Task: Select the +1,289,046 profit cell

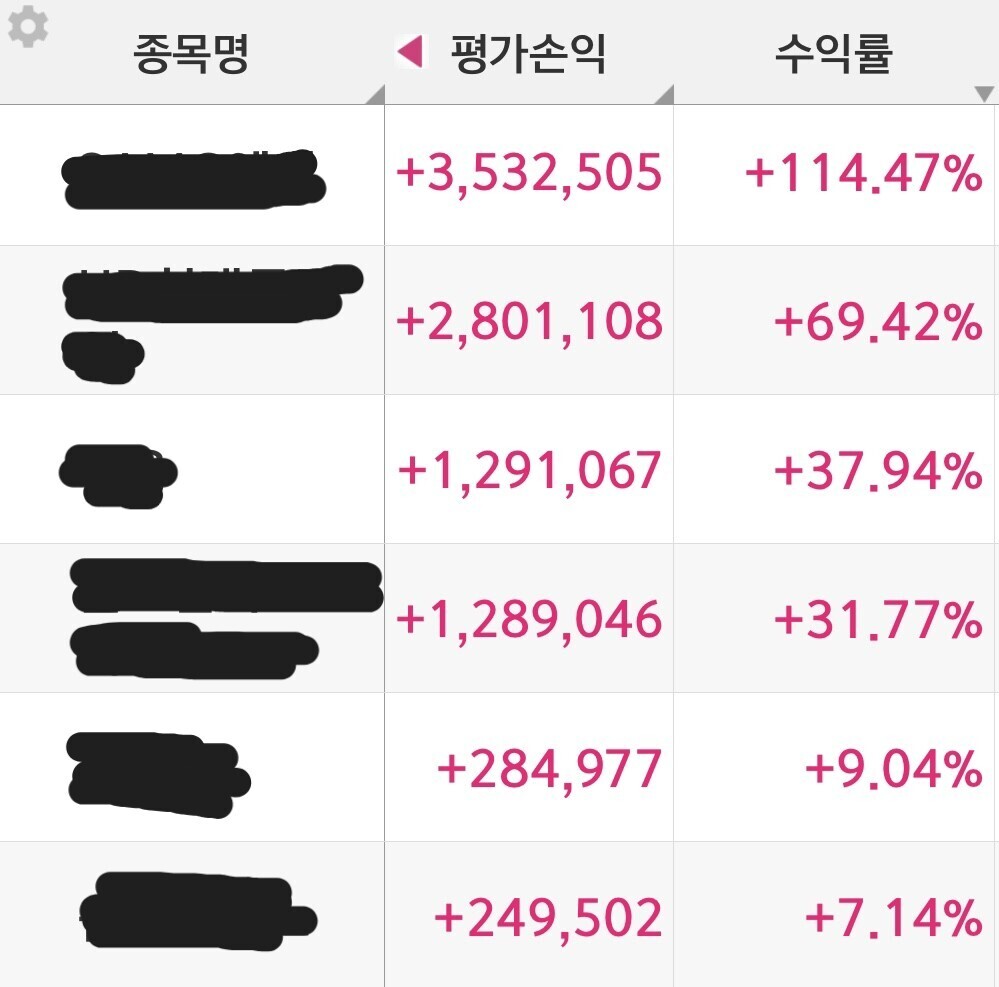Action: coord(529,618)
